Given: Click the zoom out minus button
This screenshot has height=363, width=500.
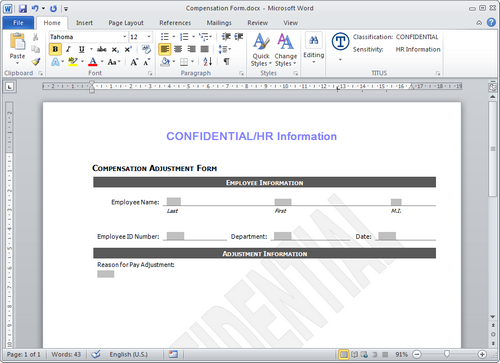Looking at the screenshot, I should 417,354.
